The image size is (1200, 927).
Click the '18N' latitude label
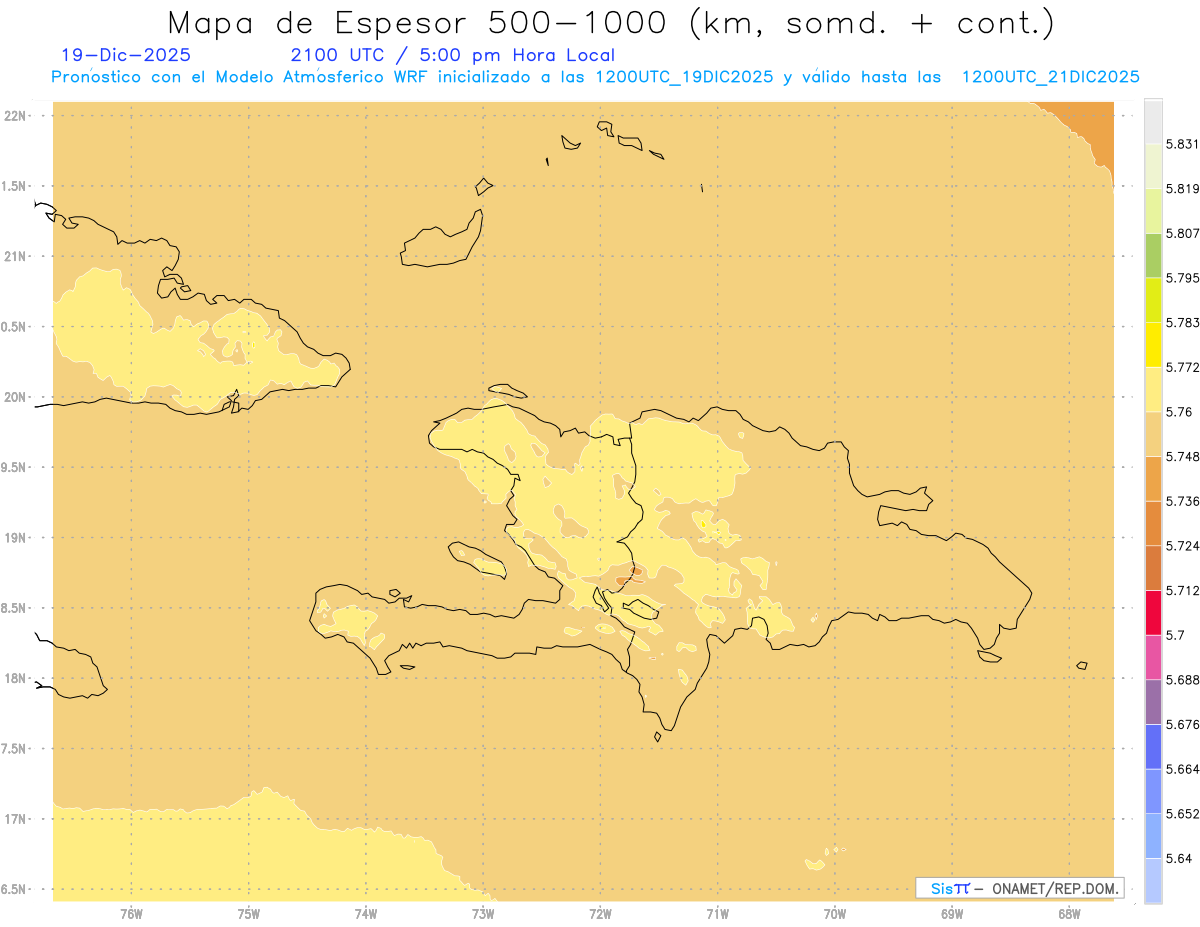(x=15, y=678)
